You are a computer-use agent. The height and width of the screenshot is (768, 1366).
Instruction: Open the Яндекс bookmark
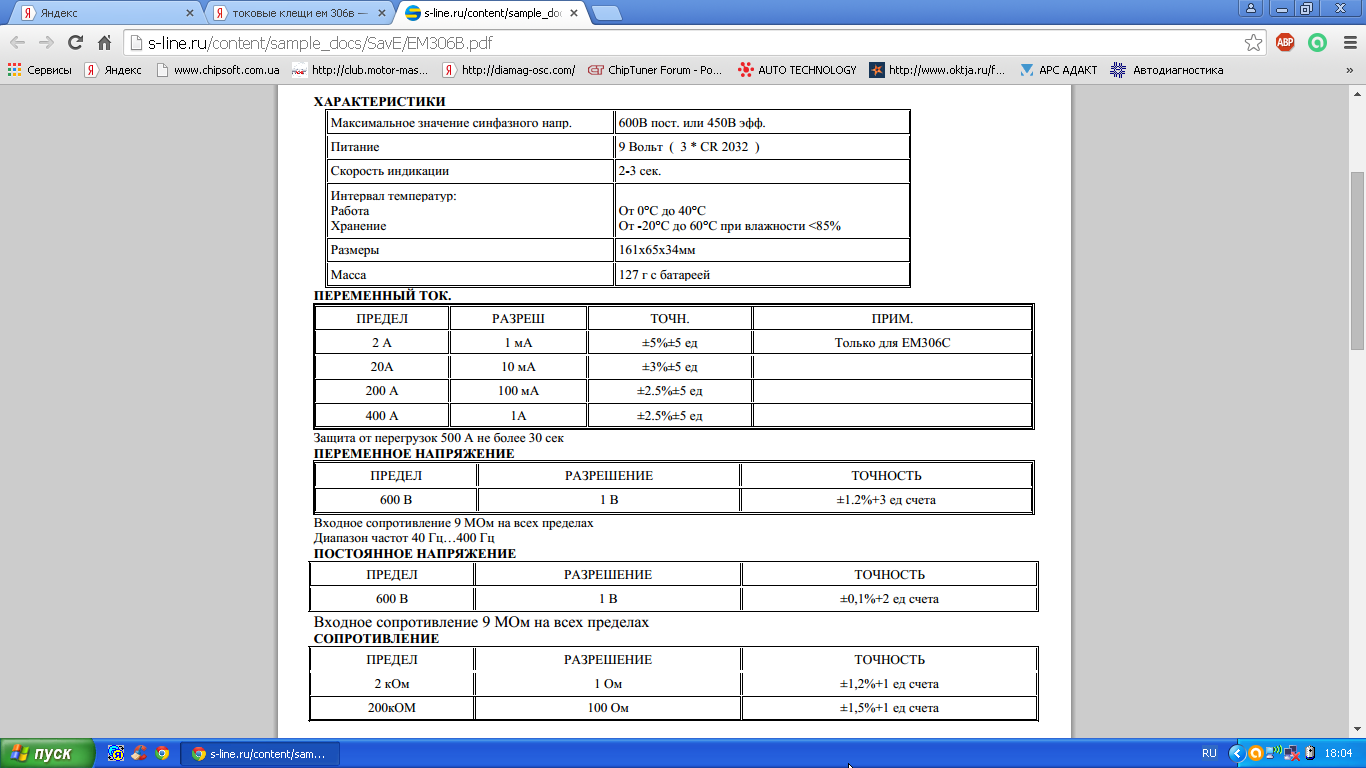[113, 70]
